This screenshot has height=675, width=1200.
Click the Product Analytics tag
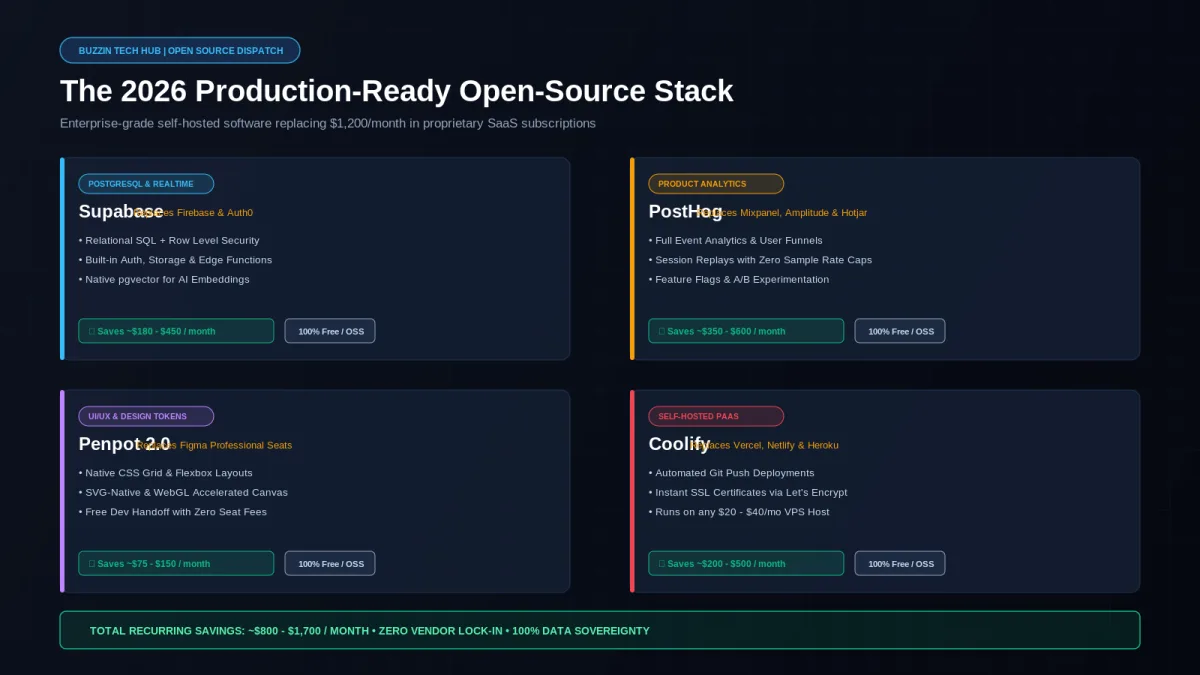[716, 184]
